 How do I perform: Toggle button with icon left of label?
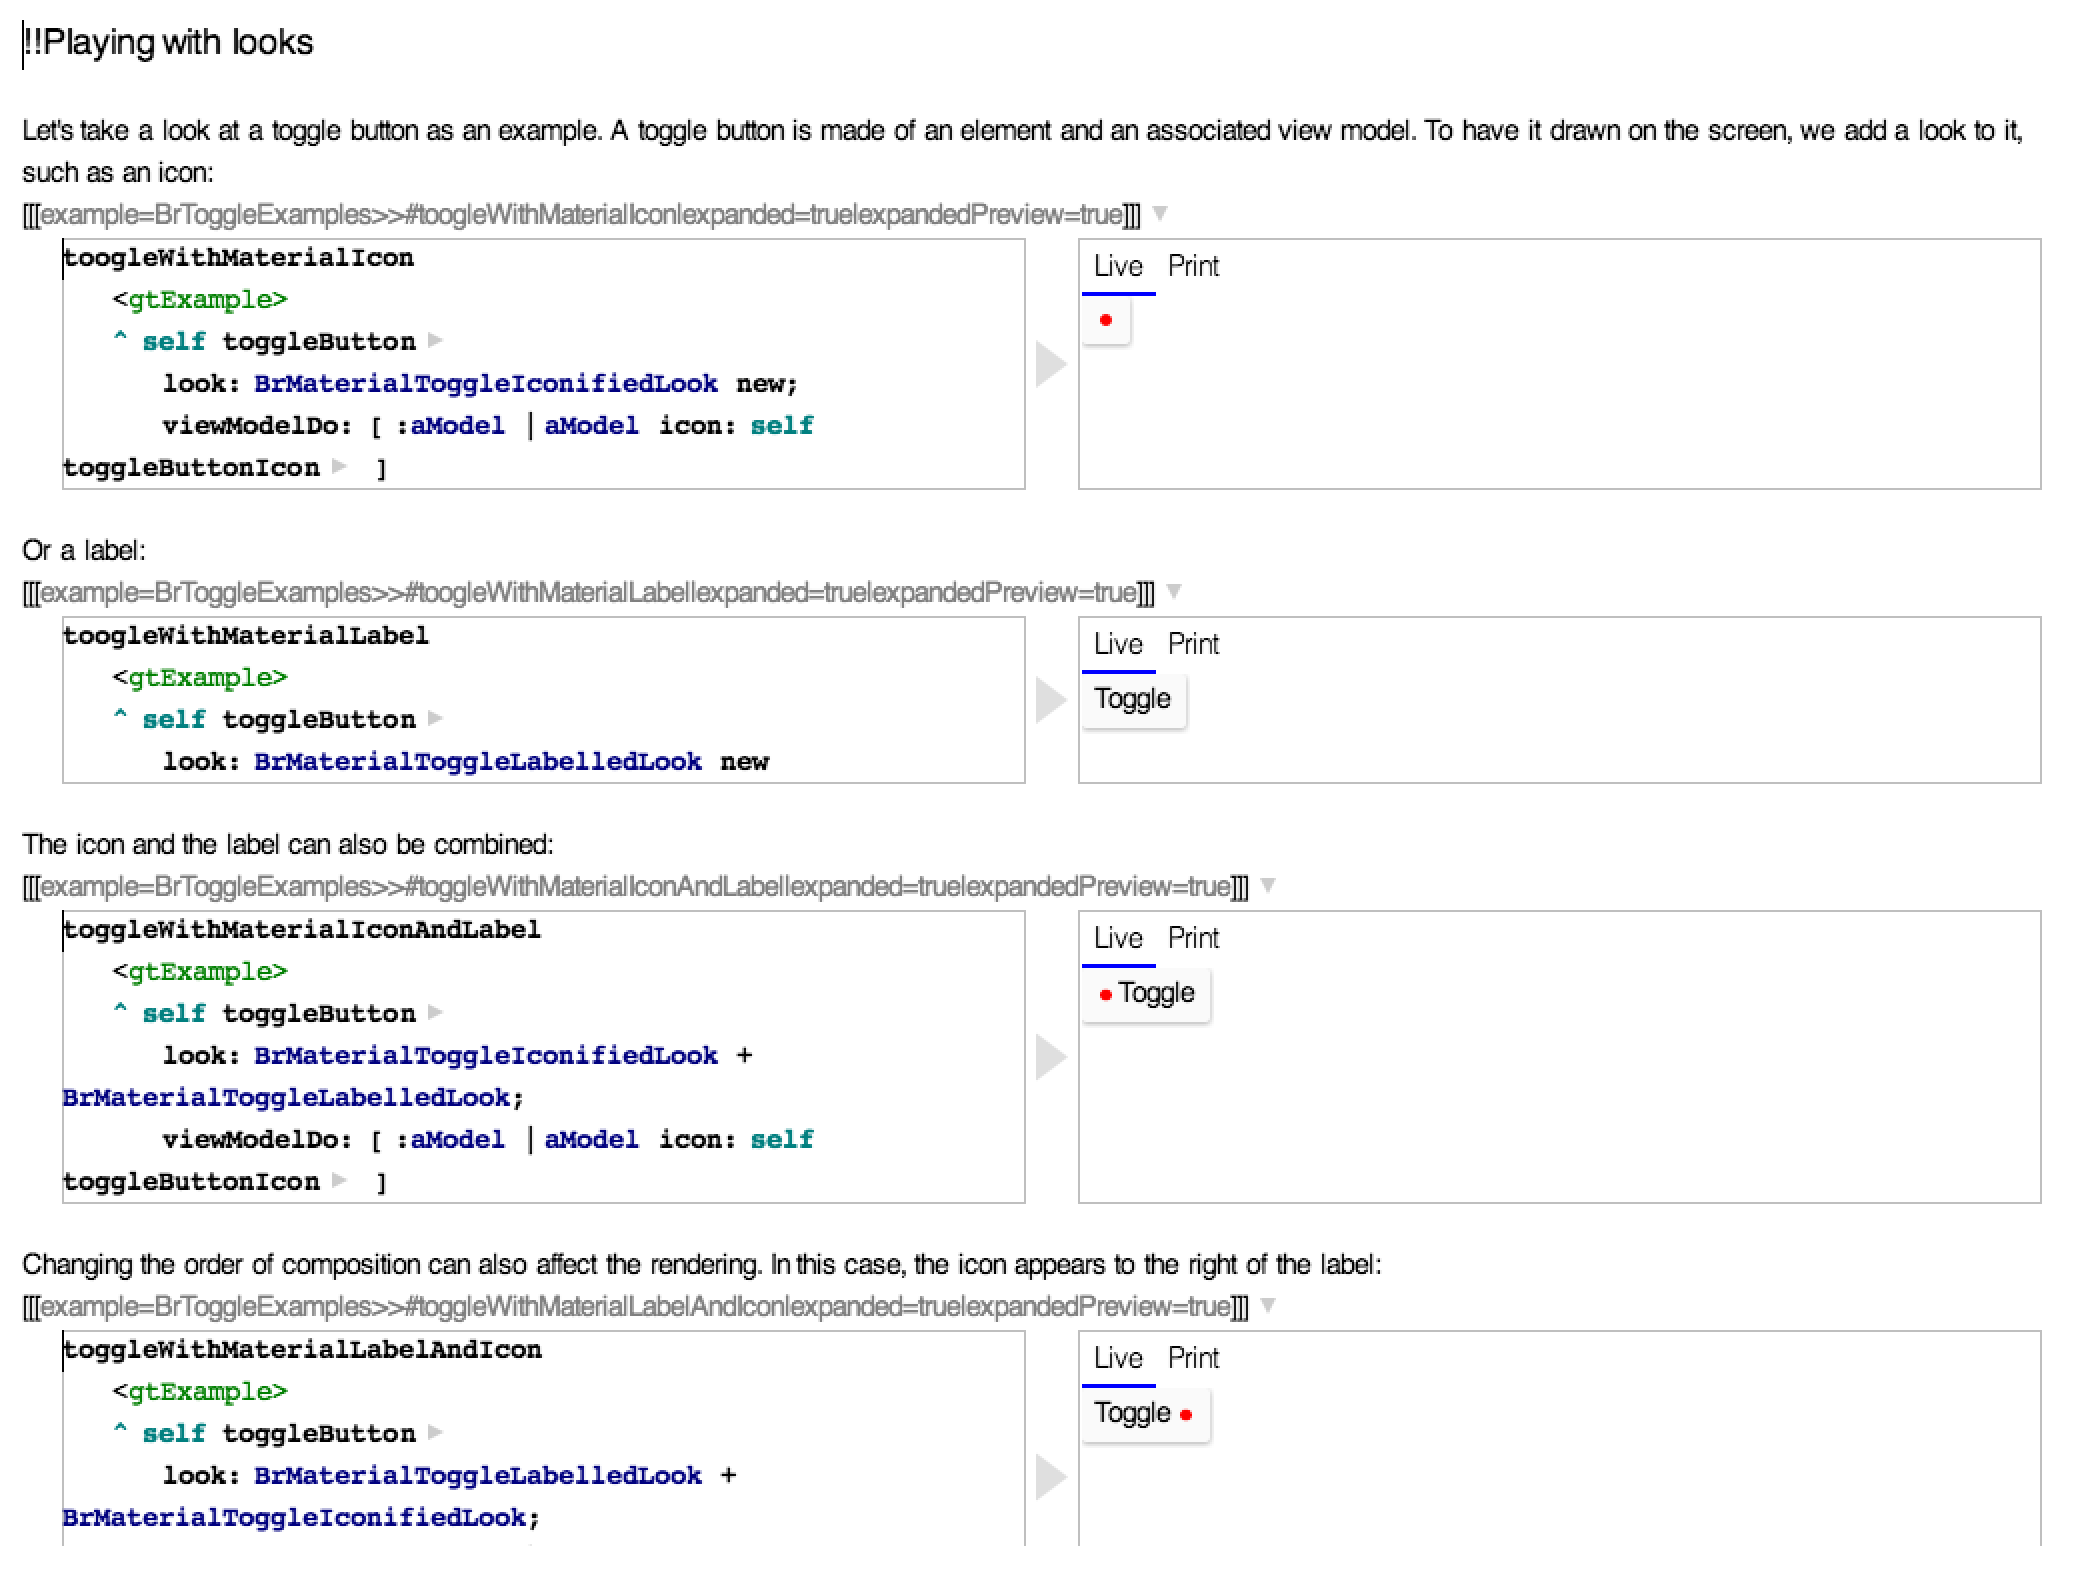tap(1146, 994)
